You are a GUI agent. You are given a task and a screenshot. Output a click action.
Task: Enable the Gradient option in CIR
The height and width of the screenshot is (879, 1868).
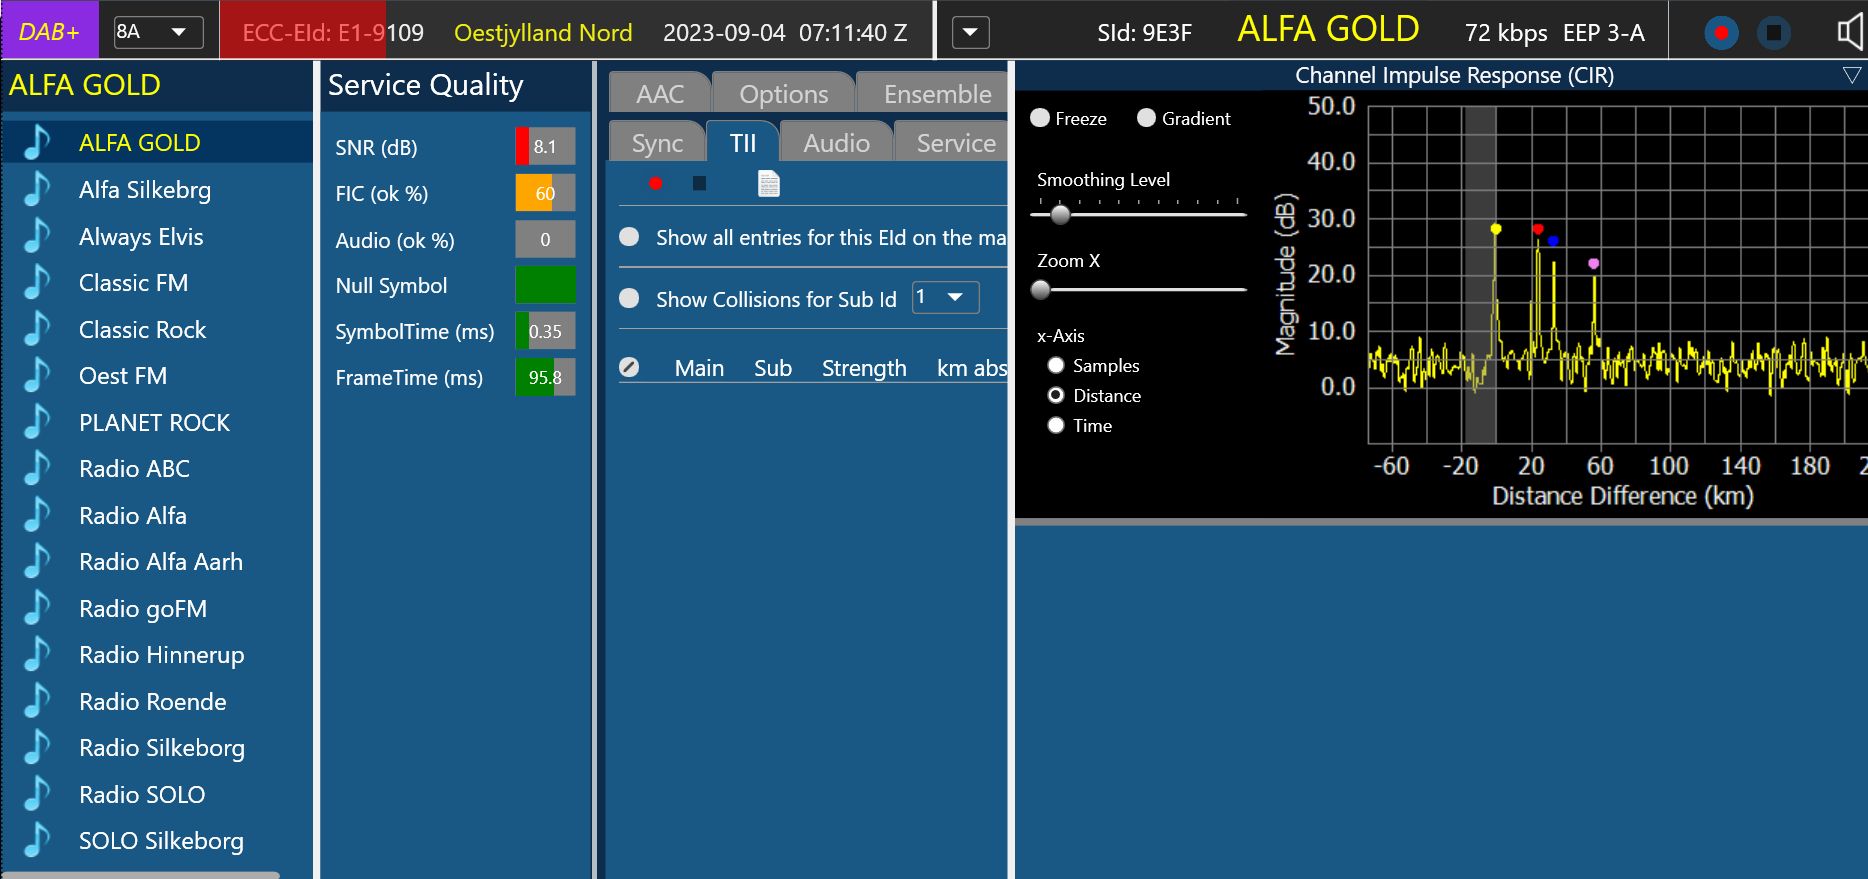tap(1147, 118)
